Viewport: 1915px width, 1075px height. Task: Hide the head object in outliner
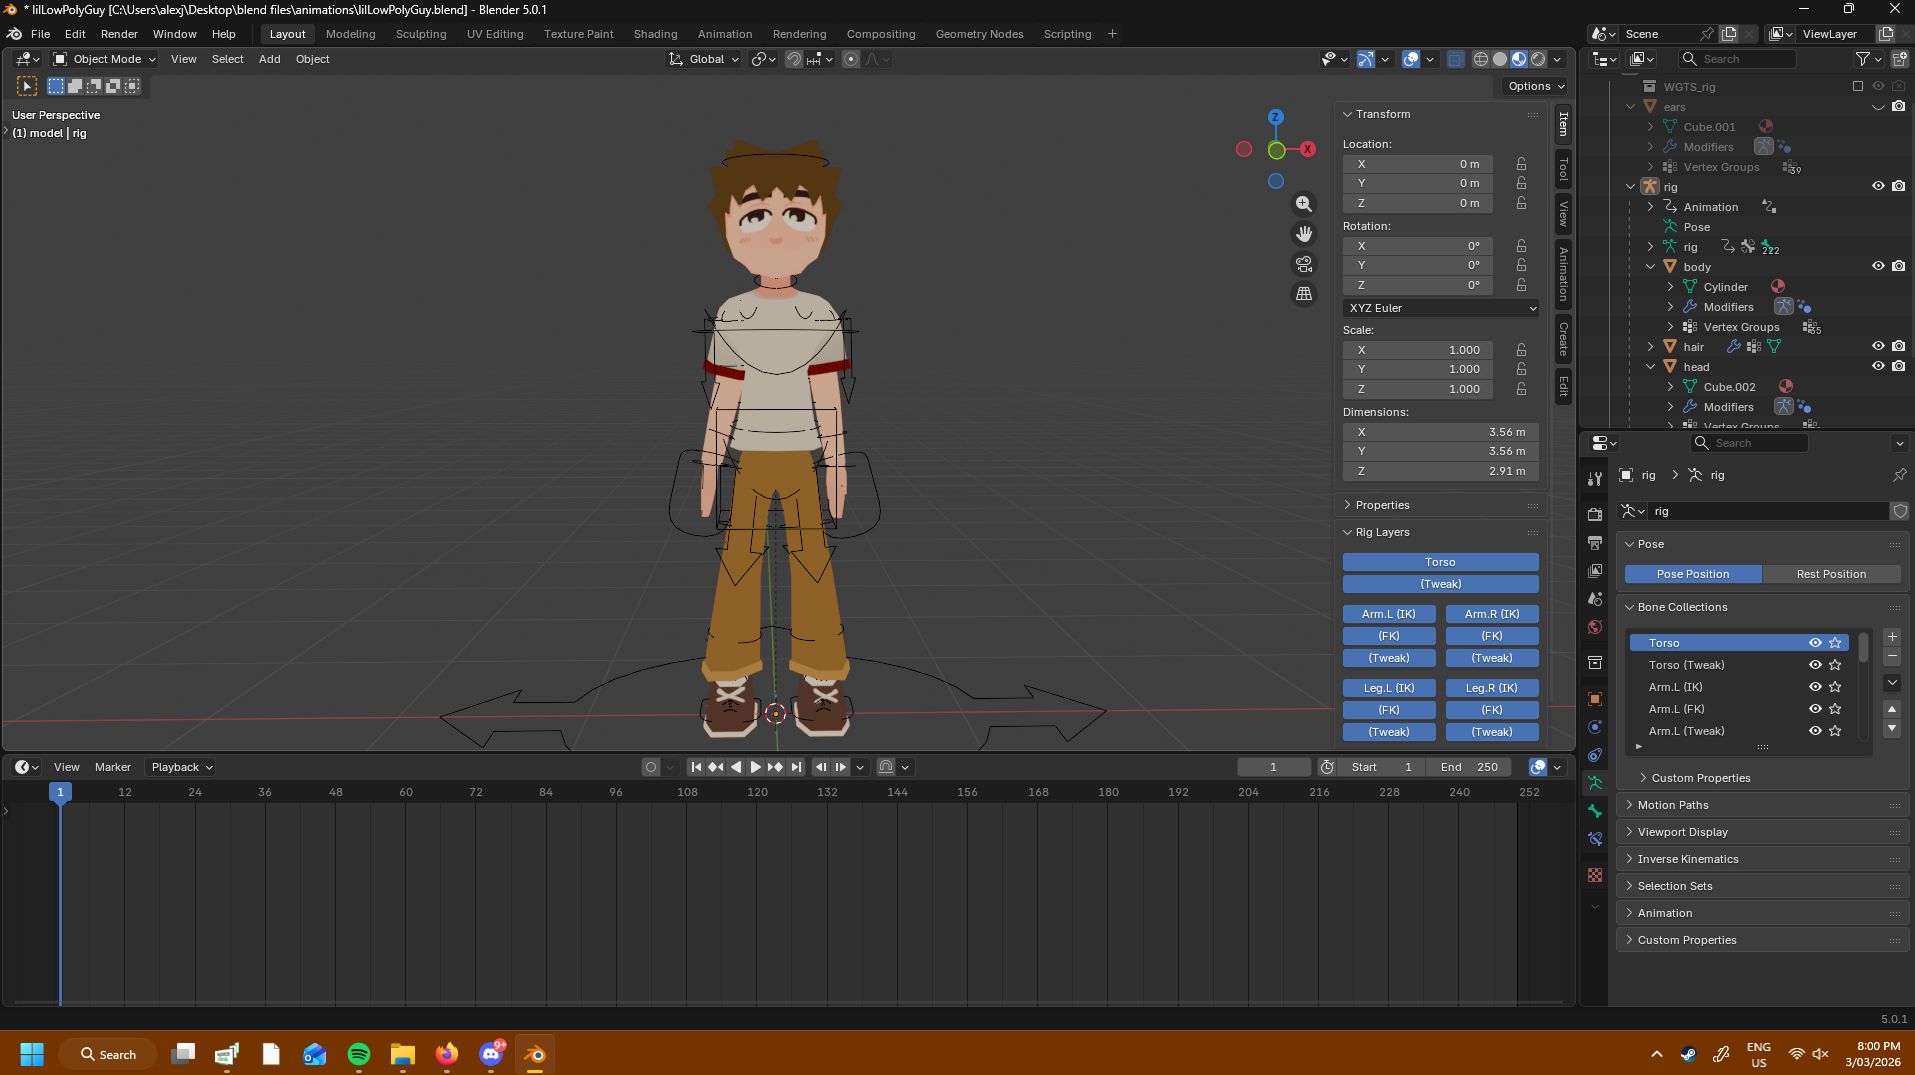coord(1878,367)
